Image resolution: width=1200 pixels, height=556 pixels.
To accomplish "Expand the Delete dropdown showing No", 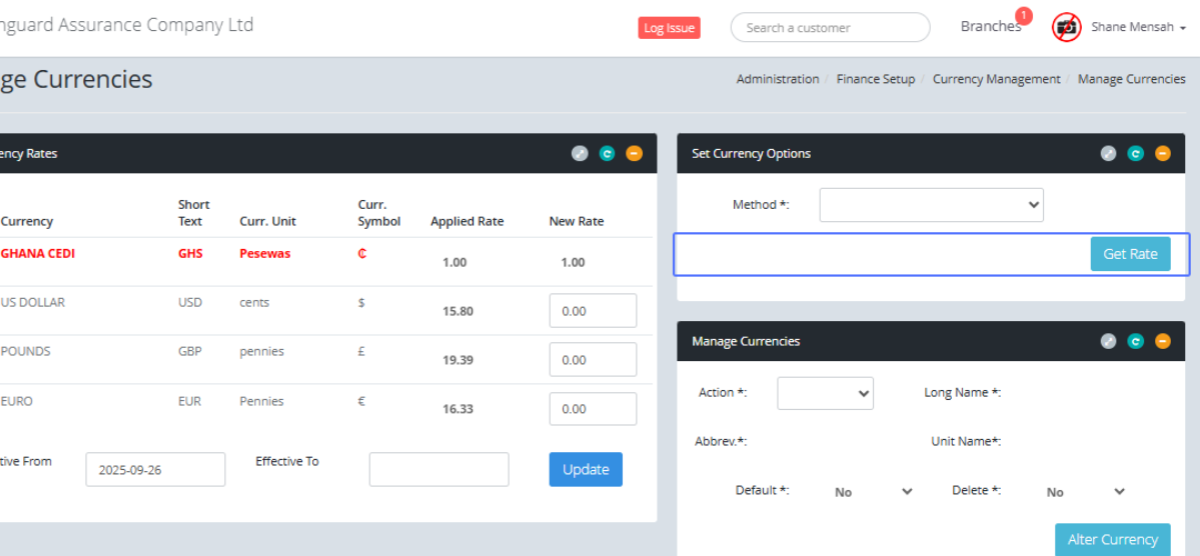I will coord(1084,492).
